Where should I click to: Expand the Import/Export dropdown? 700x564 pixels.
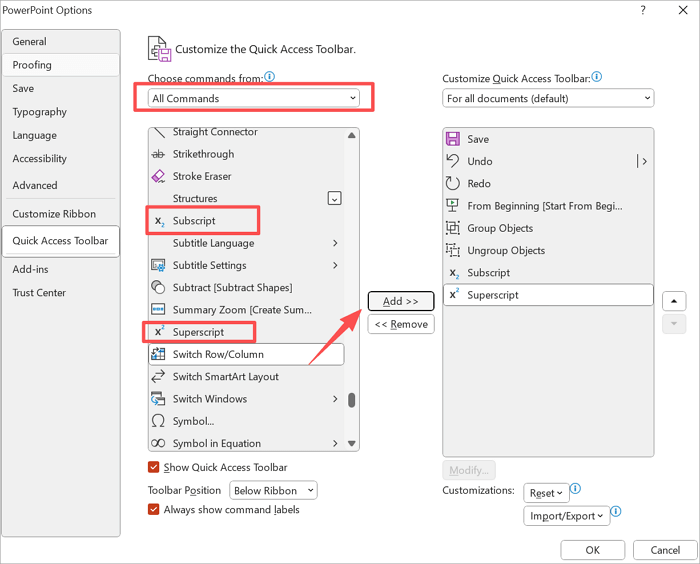tap(565, 516)
